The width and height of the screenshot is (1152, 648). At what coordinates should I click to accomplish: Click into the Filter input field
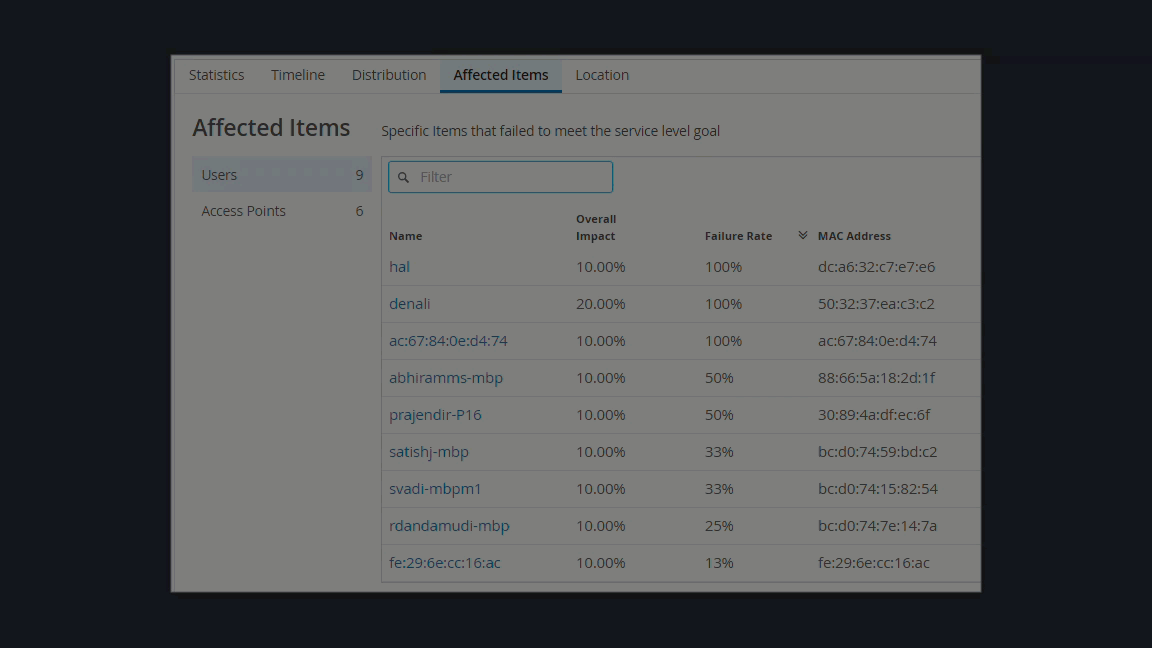coord(510,177)
